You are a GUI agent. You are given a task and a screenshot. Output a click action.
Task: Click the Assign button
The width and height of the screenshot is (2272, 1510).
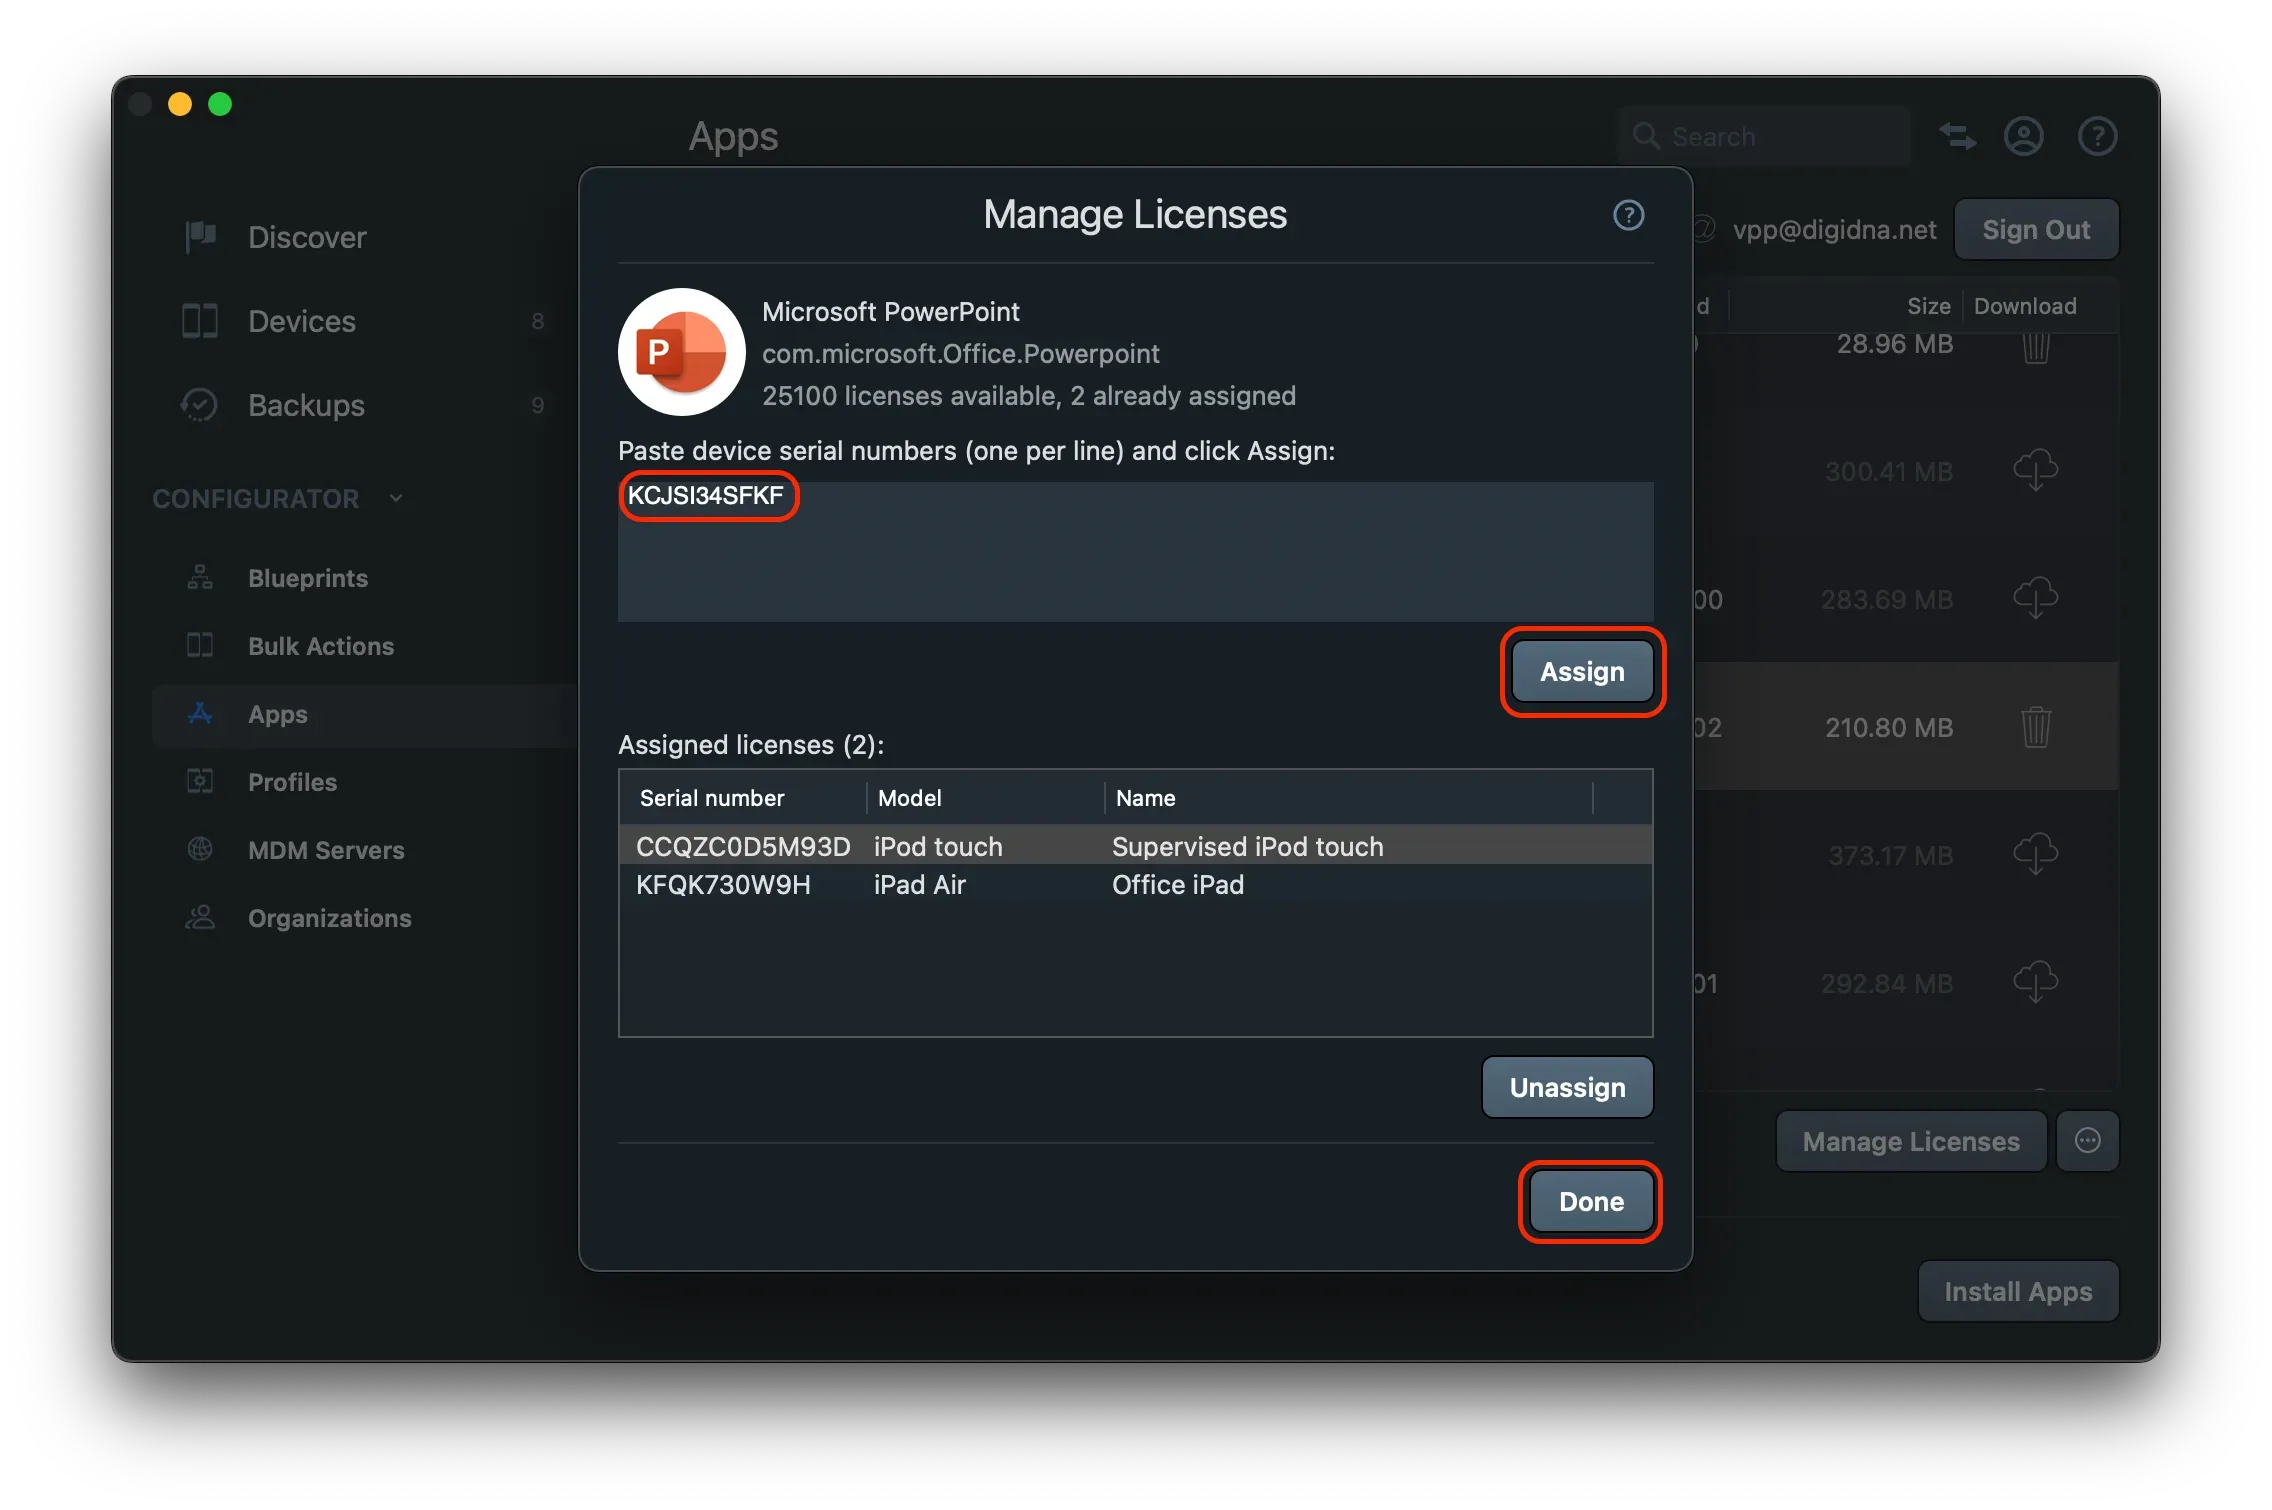pos(1581,671)
